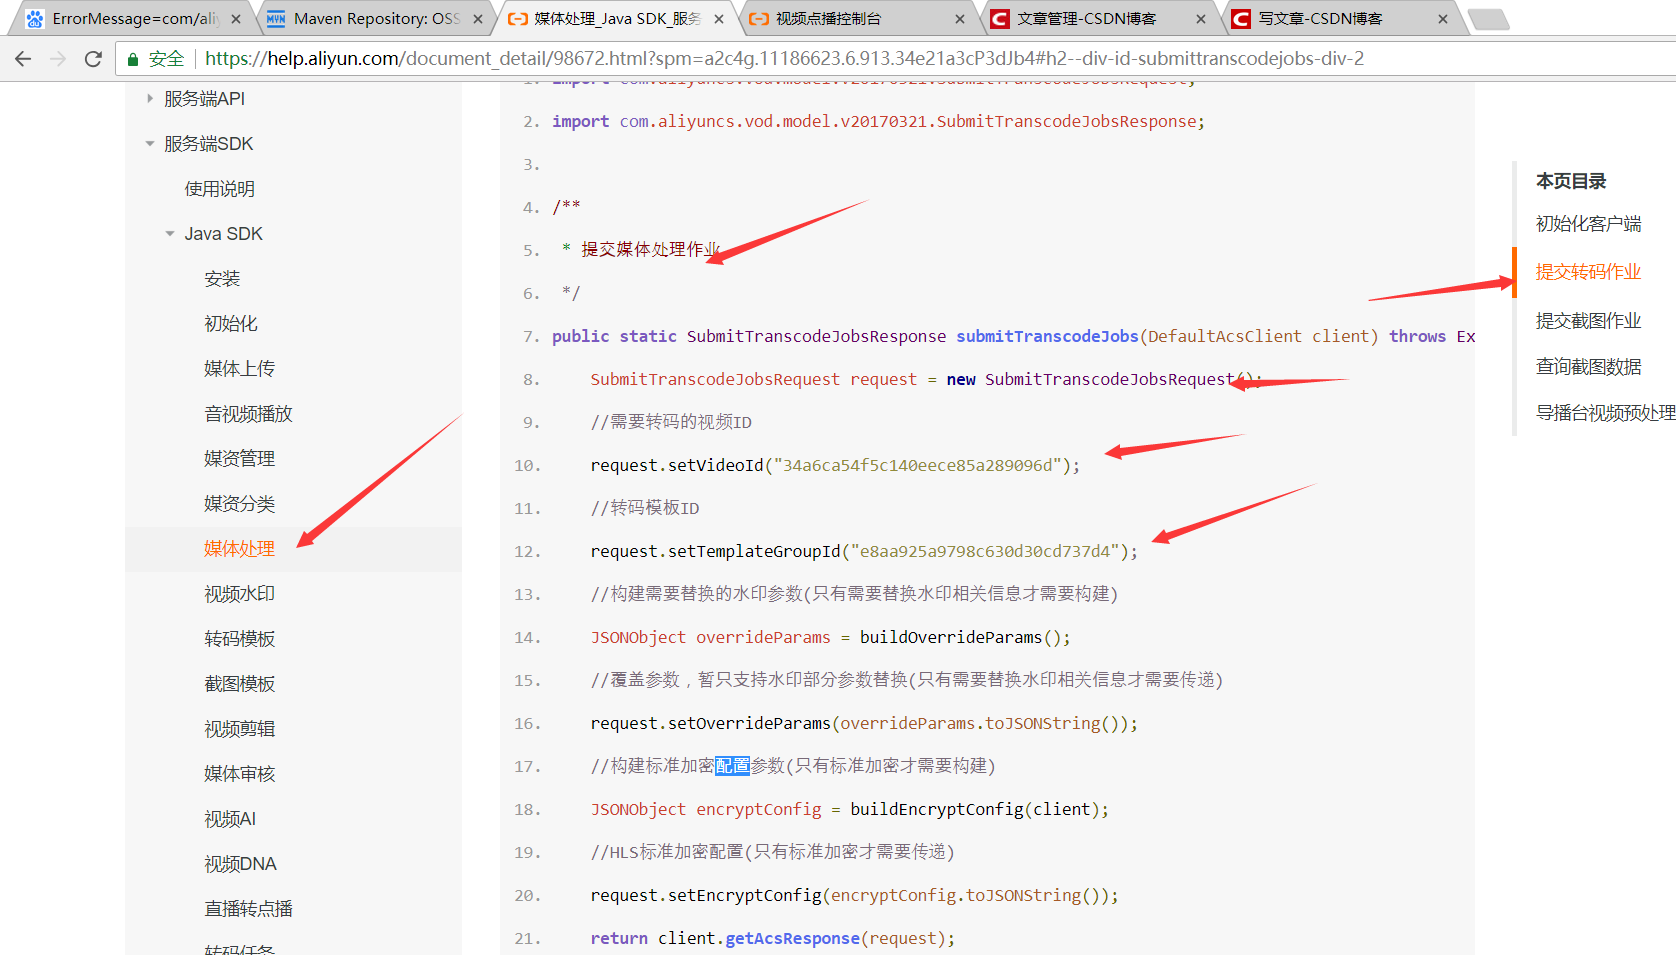
Task: Open the 媒体审核 sidebar page
Action: (x=239, y=774)
